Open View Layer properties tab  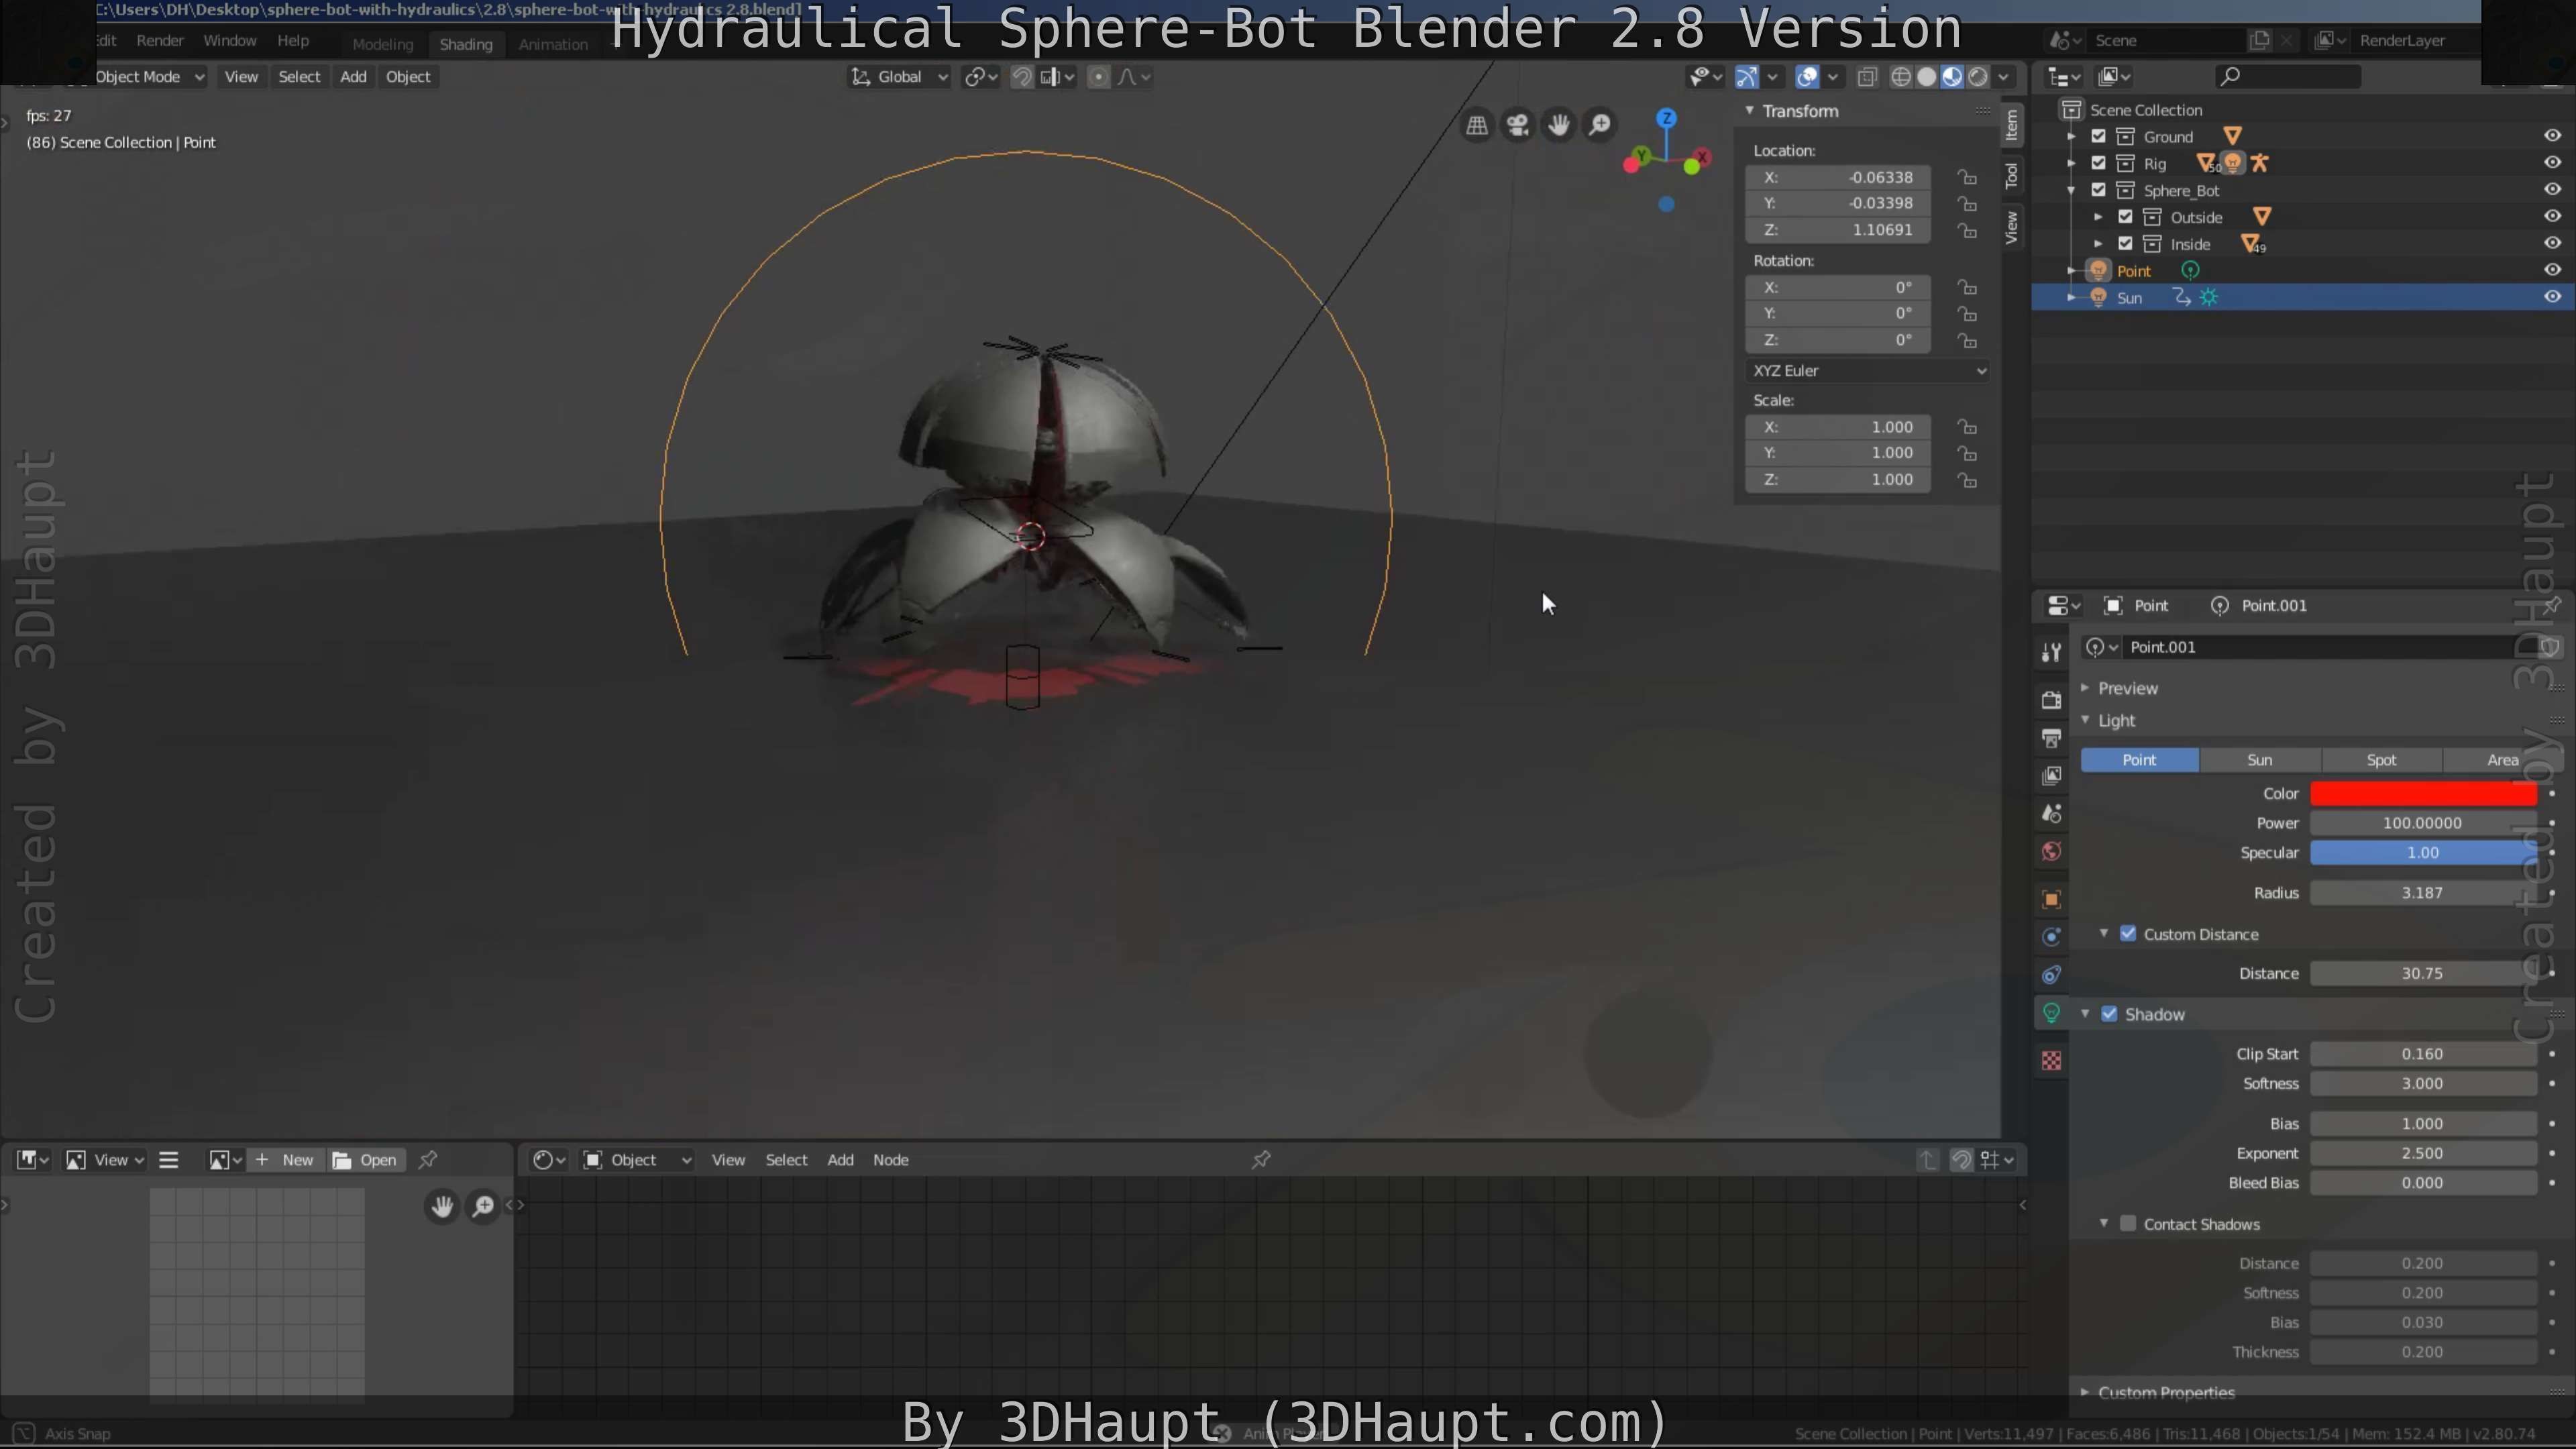[2051, 776]
